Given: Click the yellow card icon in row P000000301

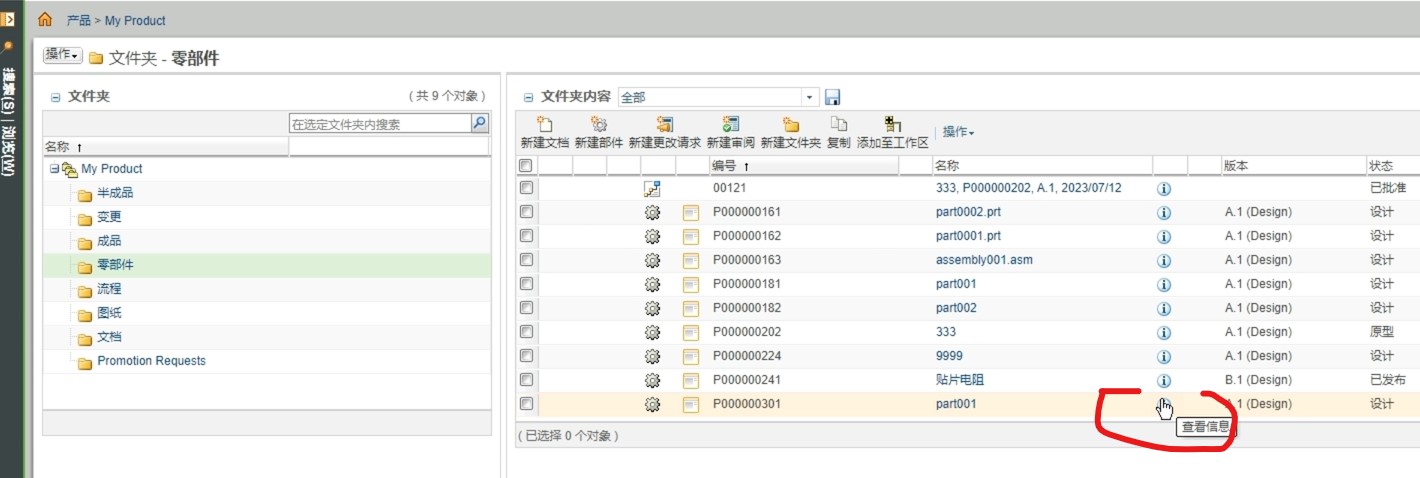Looking at the screenshot, I should click(x=690, y=404).
